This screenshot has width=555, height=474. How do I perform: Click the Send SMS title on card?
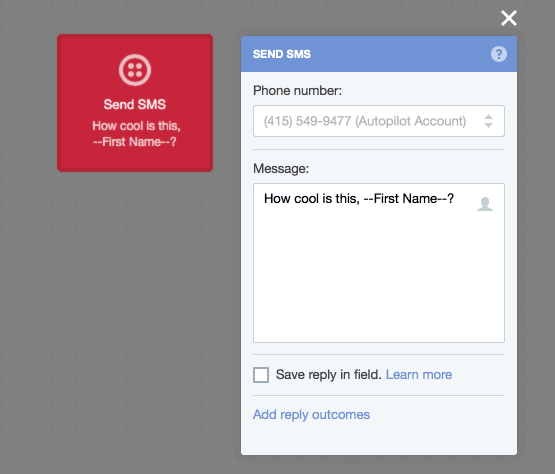tap(135, 104)
